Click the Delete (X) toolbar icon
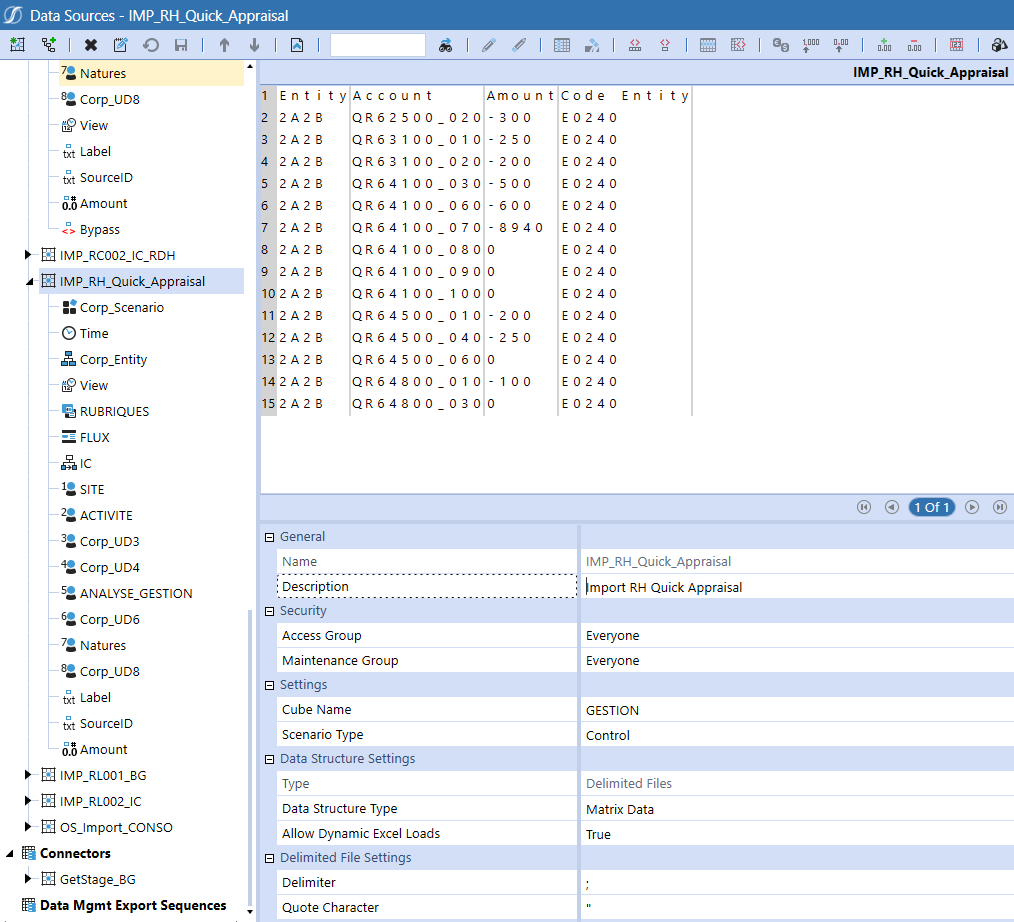This screenshot has height=922, width=1014. click(x=91, y=45)
